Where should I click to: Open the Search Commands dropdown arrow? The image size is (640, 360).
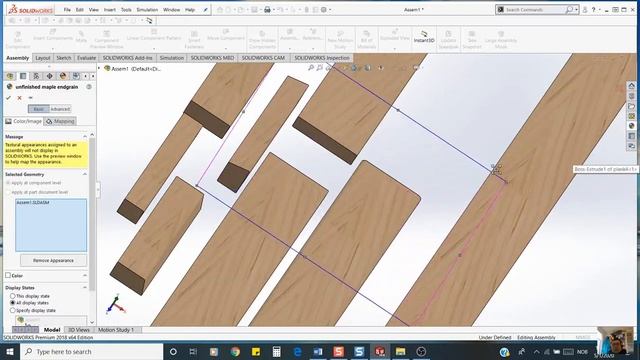coord(576,10)
